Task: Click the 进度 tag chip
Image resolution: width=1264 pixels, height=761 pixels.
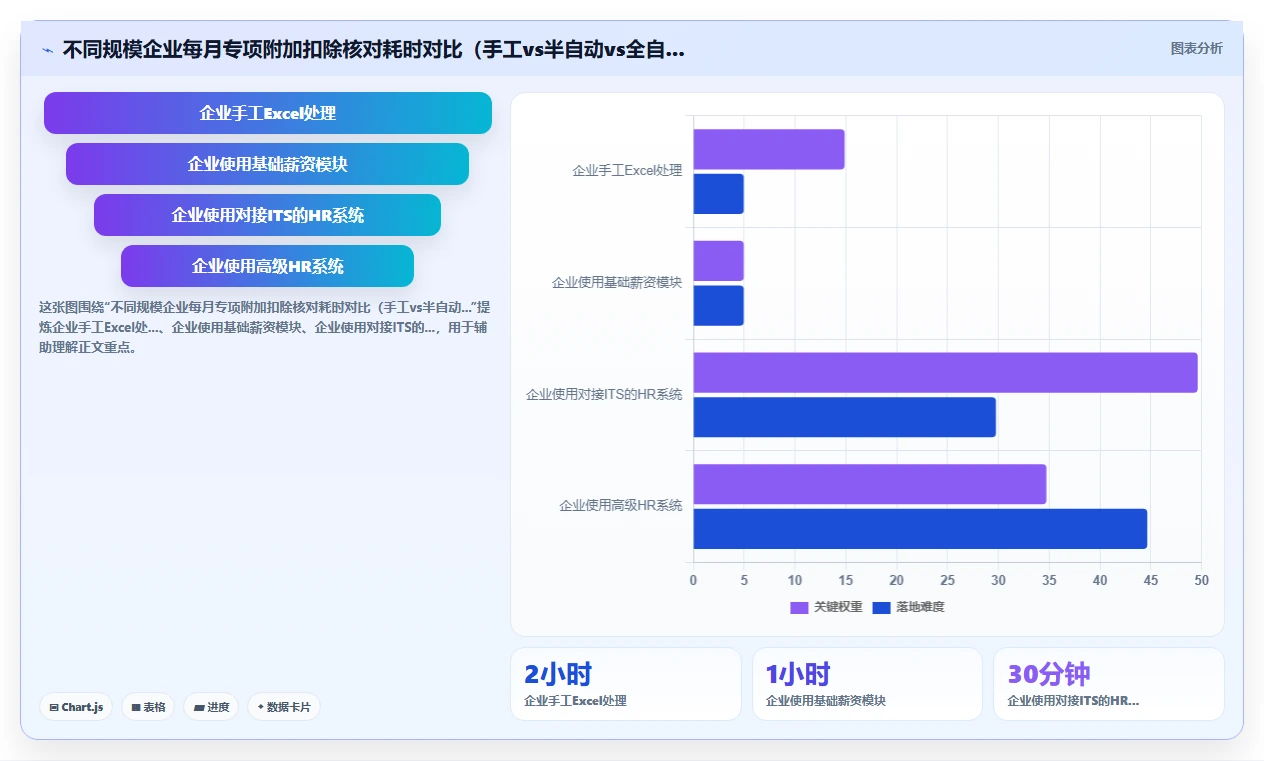Action: [211, 707]
